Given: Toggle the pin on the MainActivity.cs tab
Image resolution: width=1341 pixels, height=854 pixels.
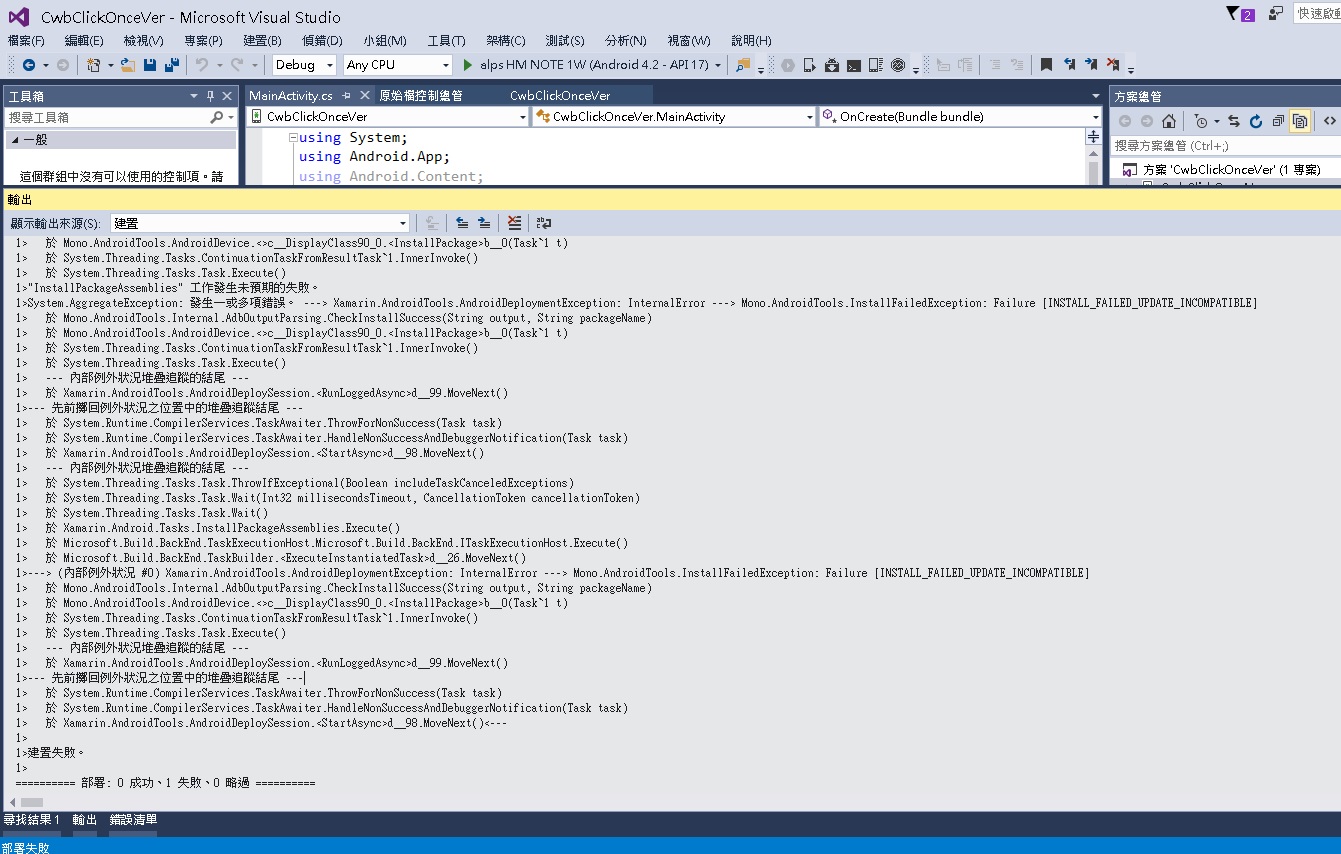Looking at the screenshot, I should click(346, 96).
